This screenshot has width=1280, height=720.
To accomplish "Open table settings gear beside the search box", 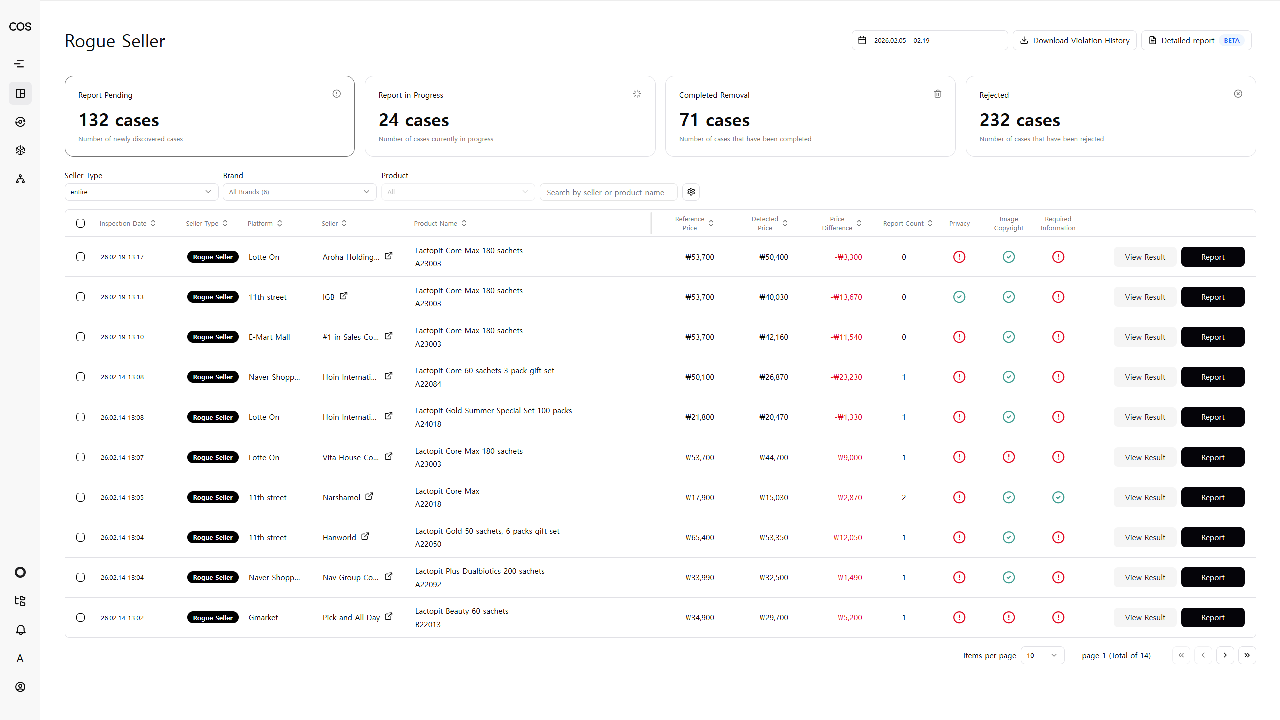I will coord(690,191).
